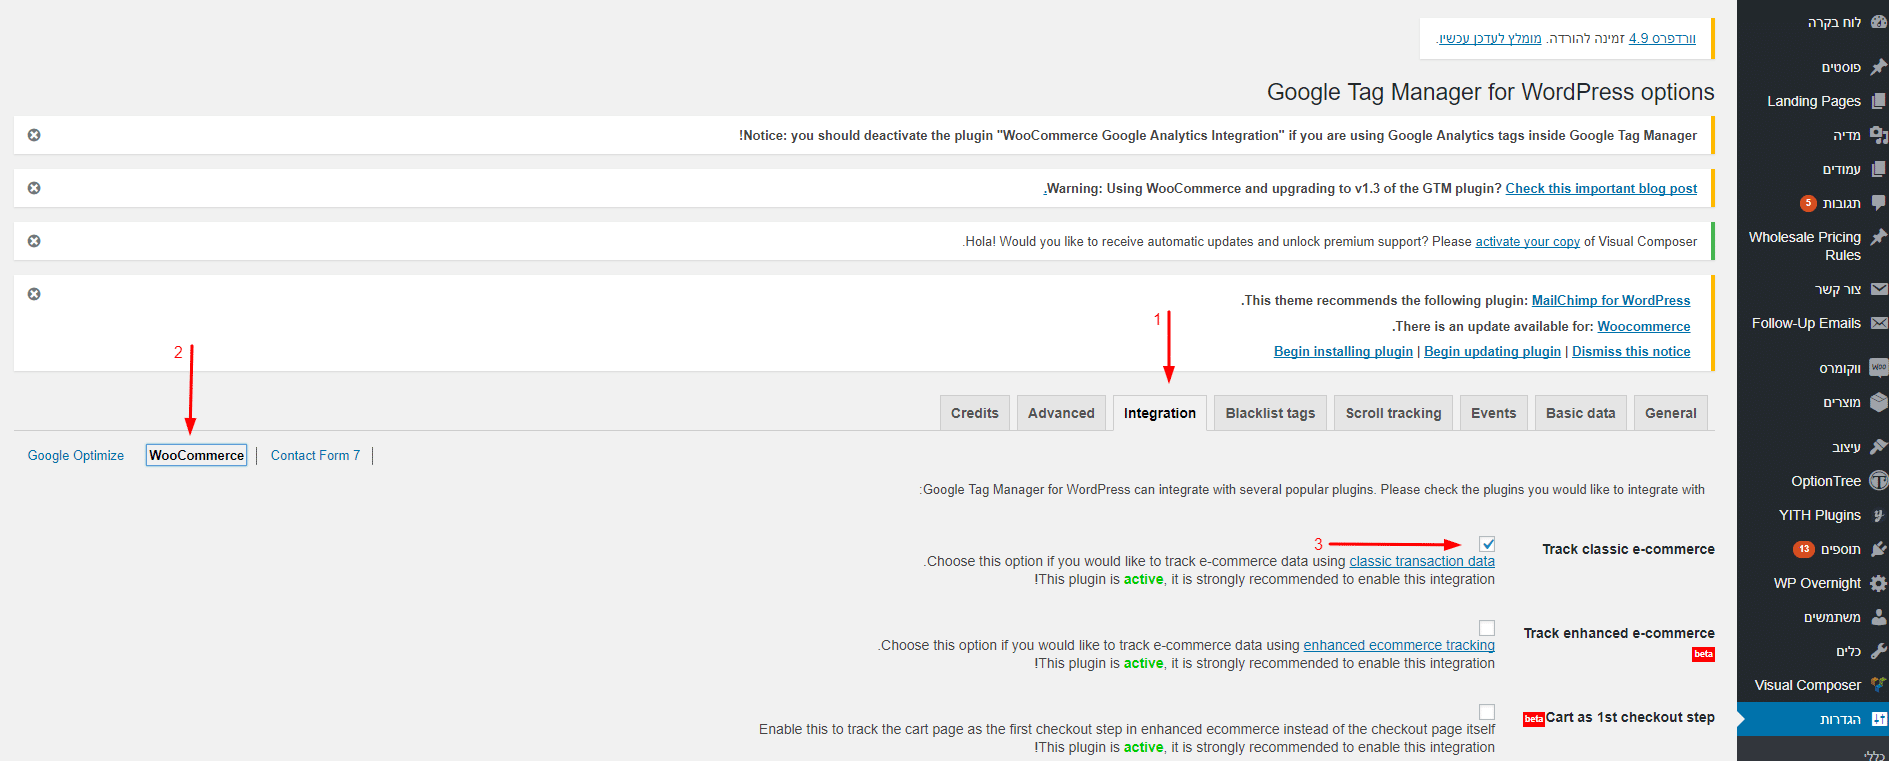The width and height of the screenshot is (1889, 761).
Task: Open MailChimp for WordPress link
Action: pyautogui.click(x=1611, y=300)
